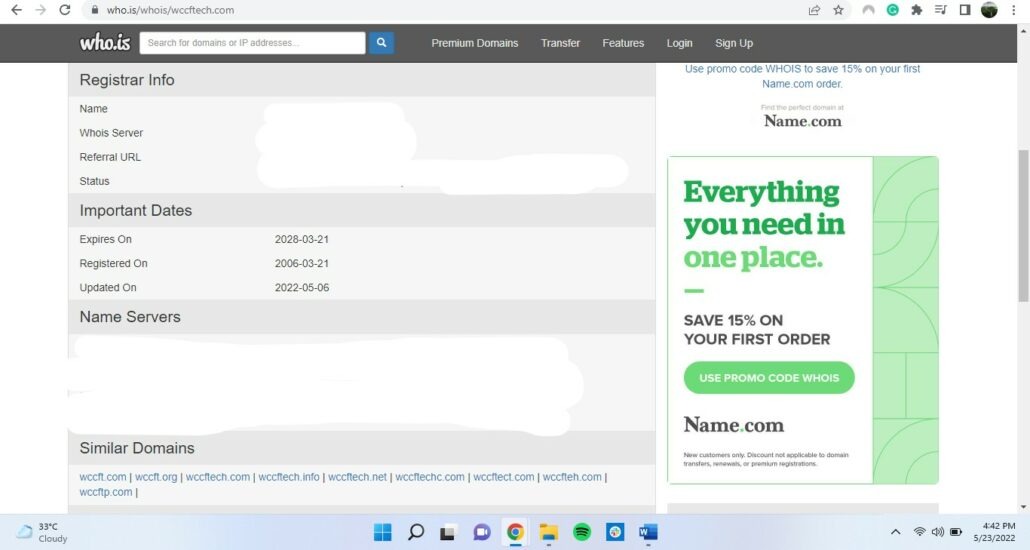Reload the page with the refresh icon
The image size is (1030, 550).
(x=64, y=10)
